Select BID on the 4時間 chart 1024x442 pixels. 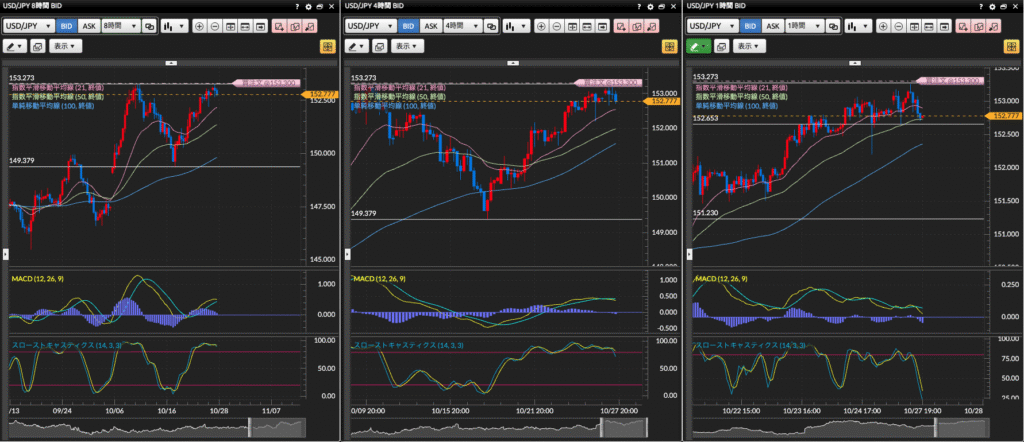(406, 26)
